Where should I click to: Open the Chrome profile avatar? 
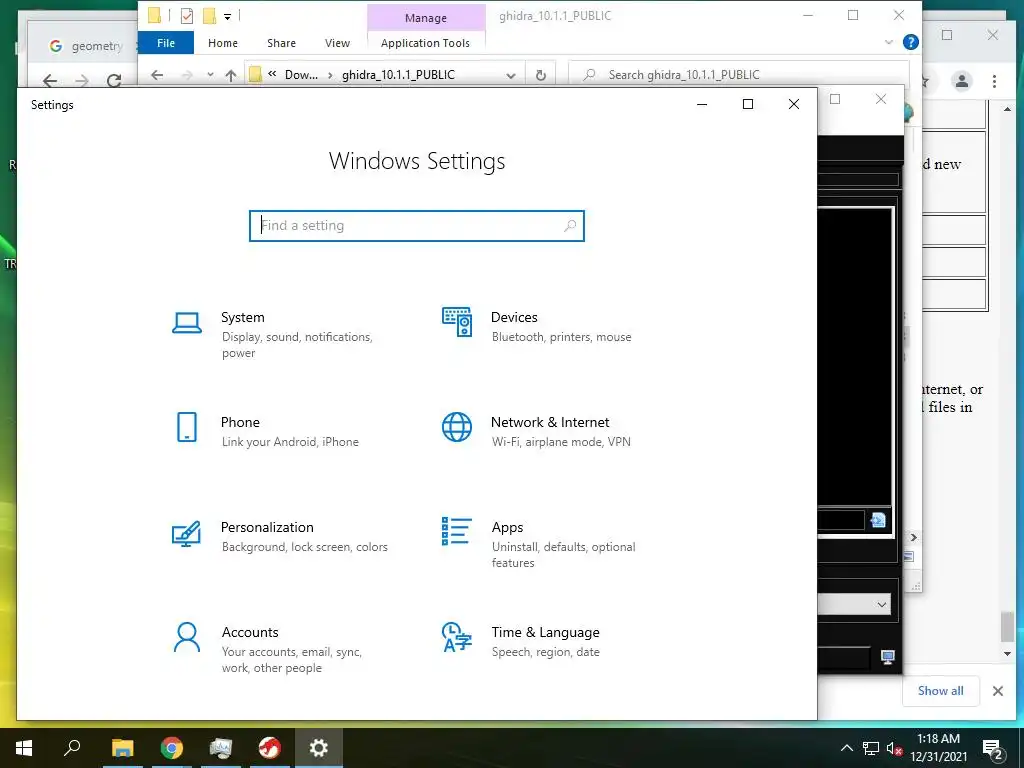961,81
